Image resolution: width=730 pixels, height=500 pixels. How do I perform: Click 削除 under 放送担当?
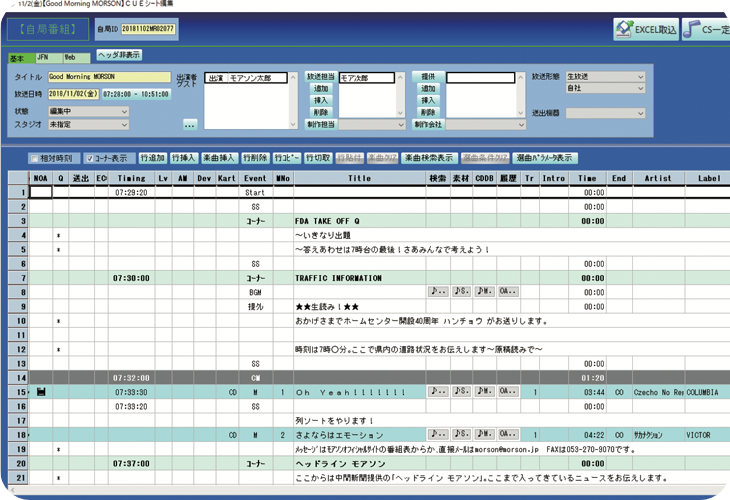[x=321, y=113]
